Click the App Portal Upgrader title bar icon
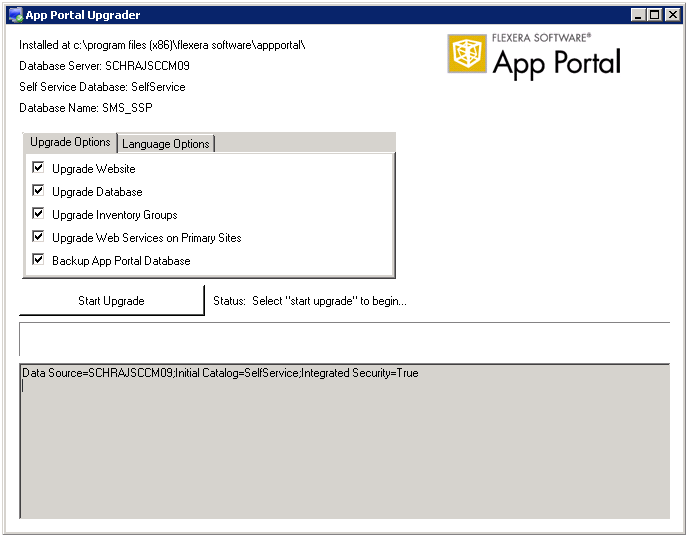The height and width of the screenshot is (535, 686). pos(16,15)
